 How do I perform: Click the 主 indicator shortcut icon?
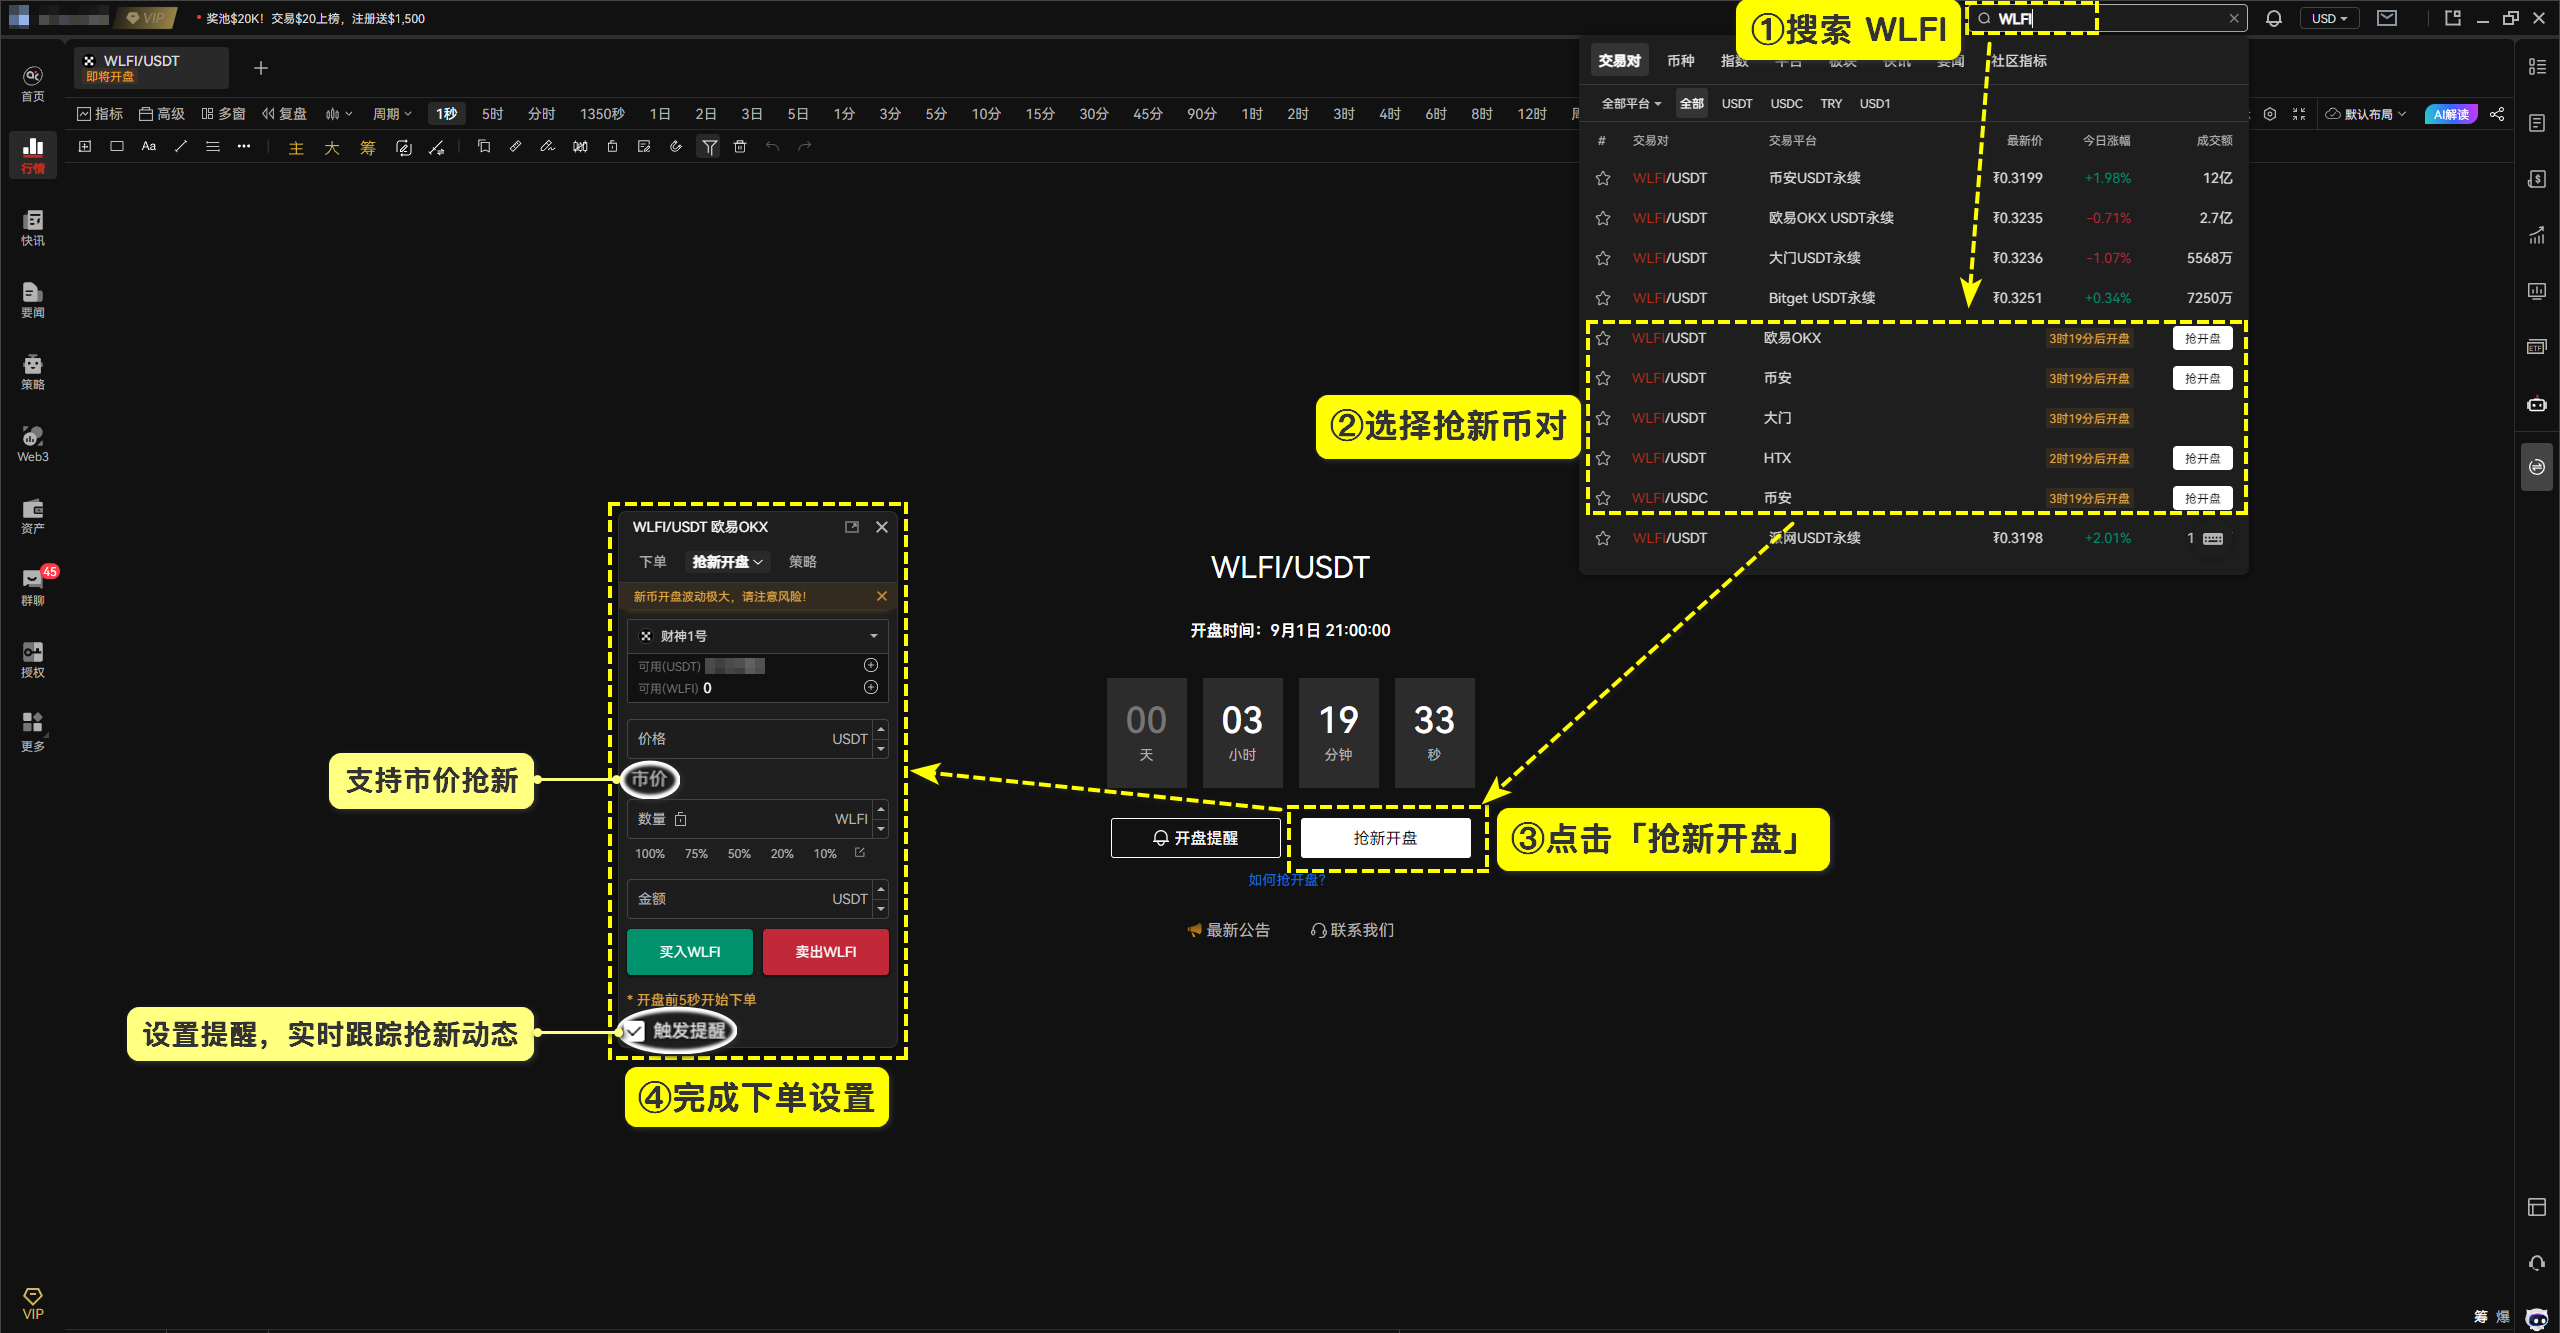click(296, 148)
